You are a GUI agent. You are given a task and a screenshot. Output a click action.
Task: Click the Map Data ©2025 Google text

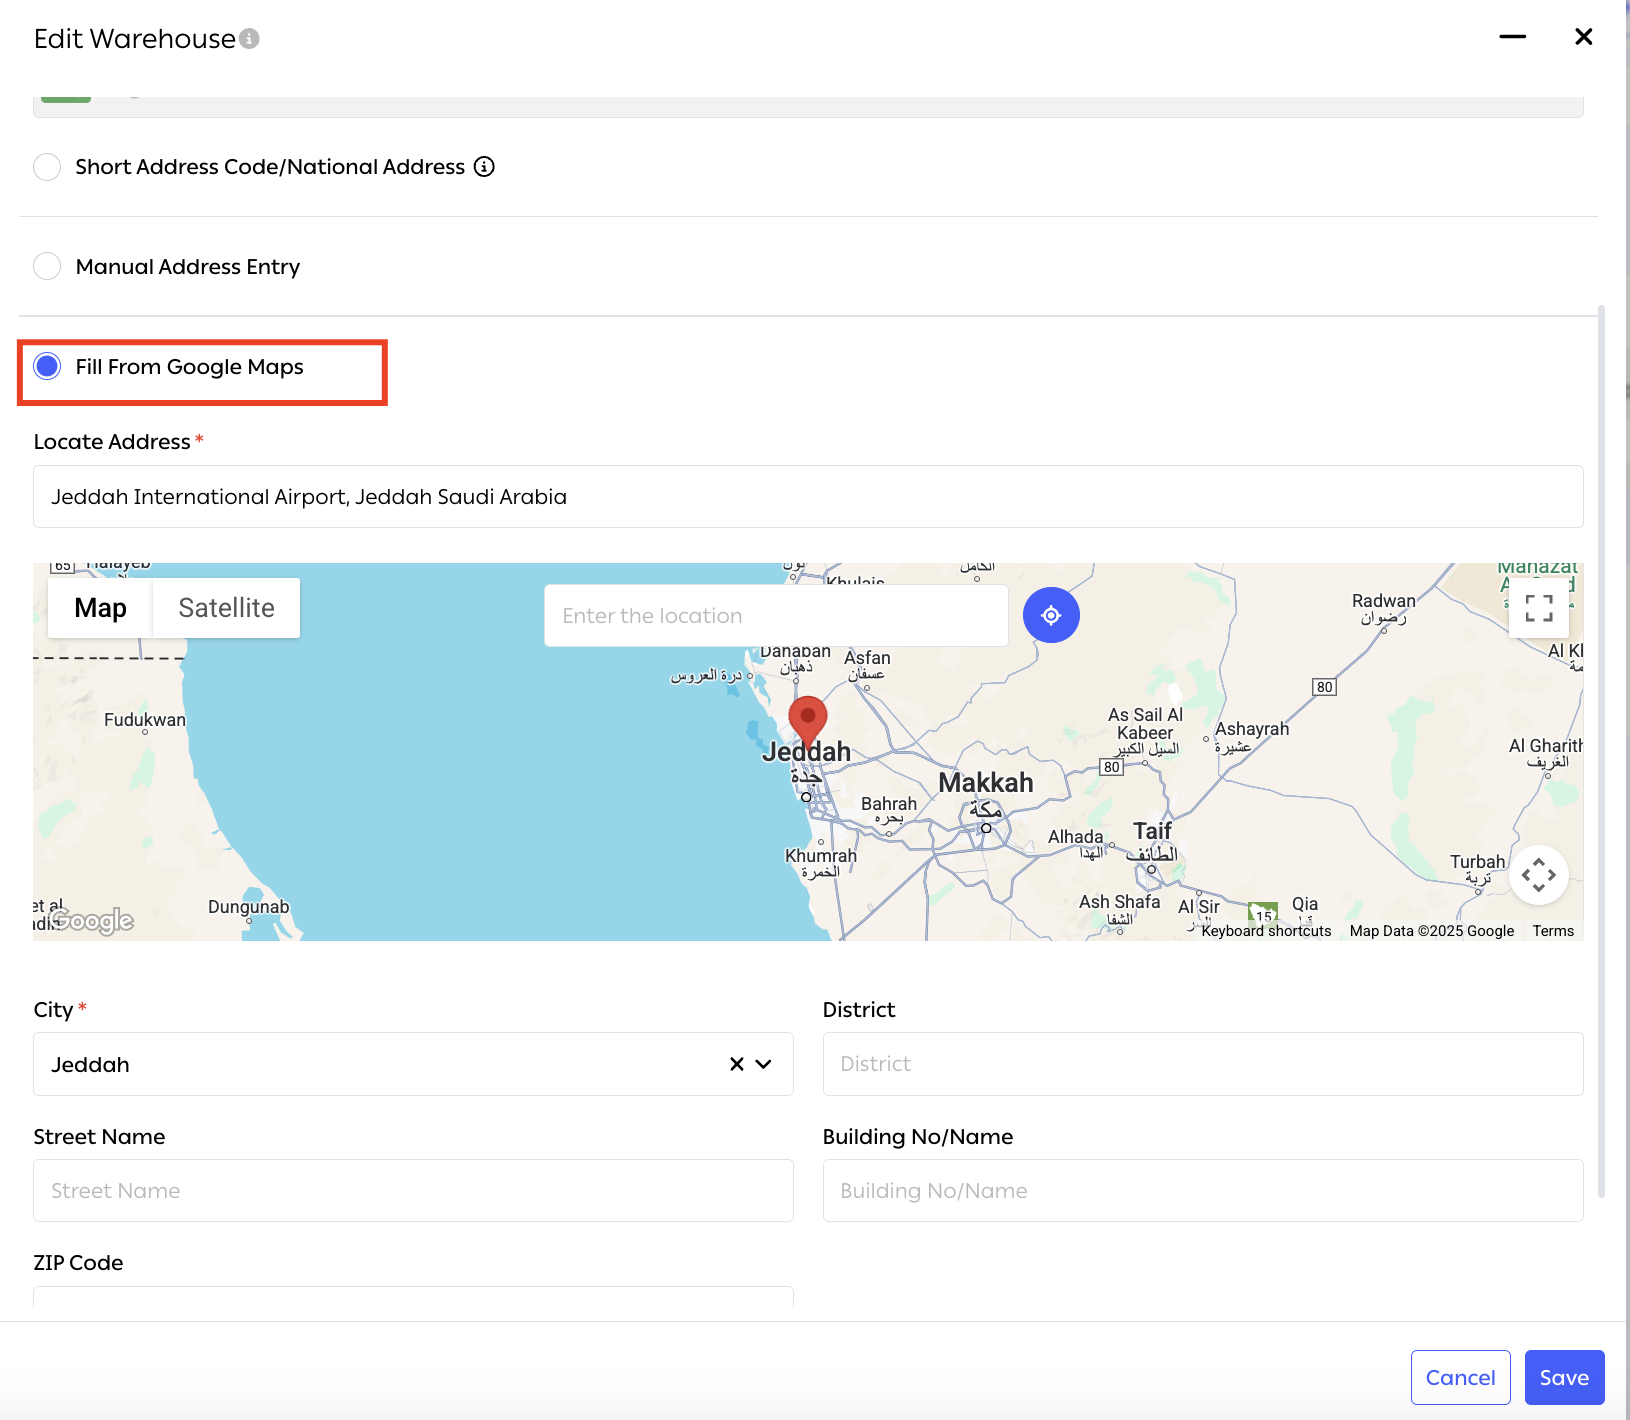[1432, 931]
